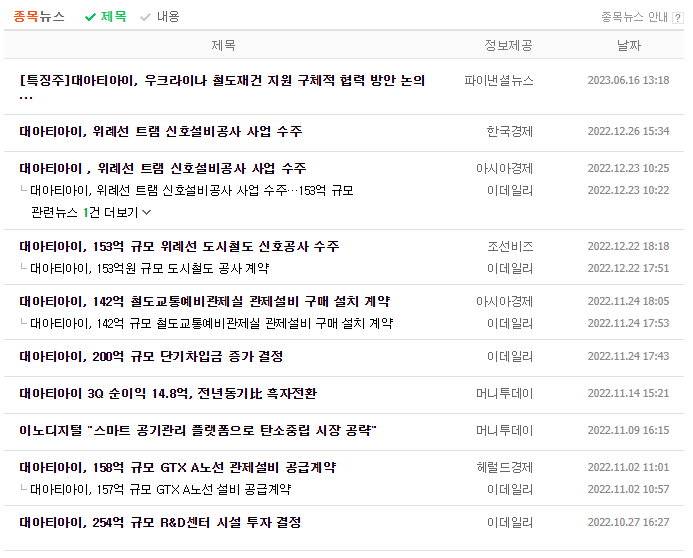Open article 3Q 순이익 14.8억 흑자전환
Screen dimensions: 693x558
[x=168, y=393]
